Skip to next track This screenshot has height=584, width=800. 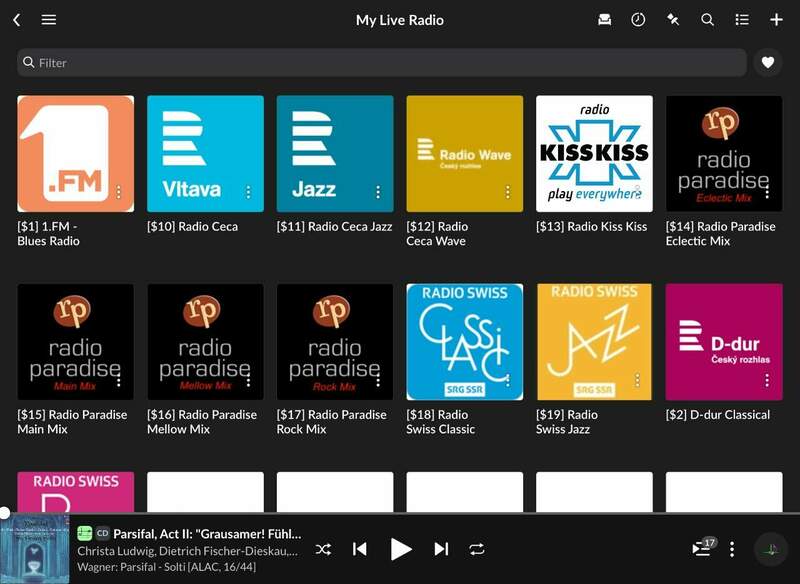(x=441, y=549)
